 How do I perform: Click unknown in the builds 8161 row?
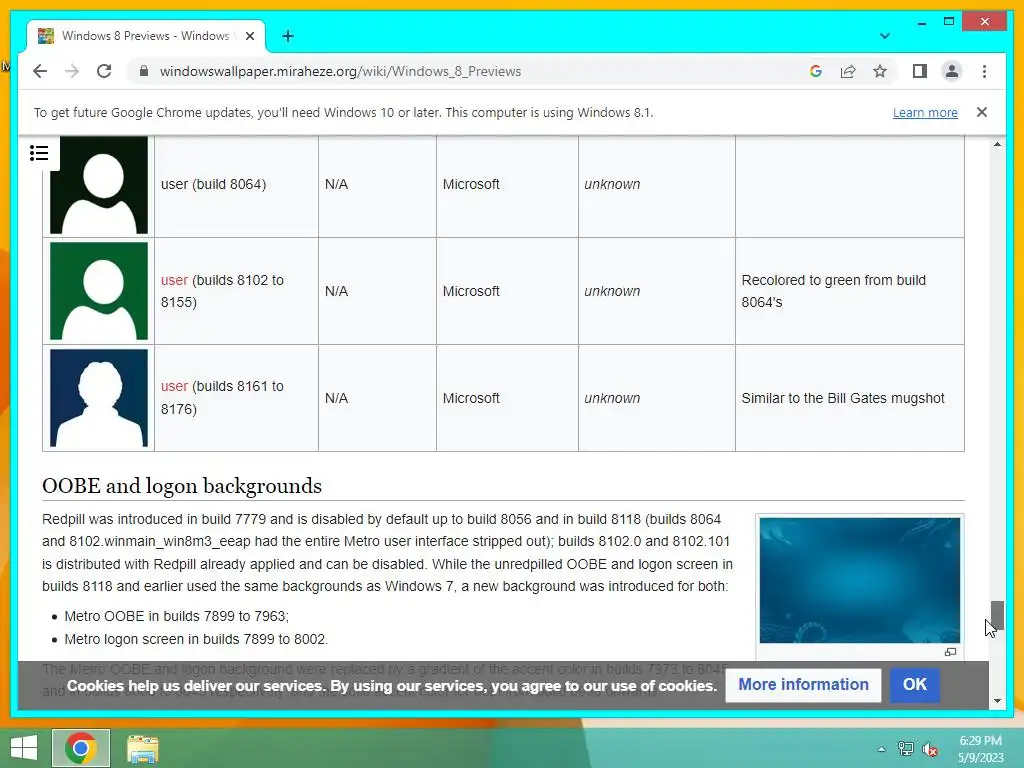coord(612,398)
